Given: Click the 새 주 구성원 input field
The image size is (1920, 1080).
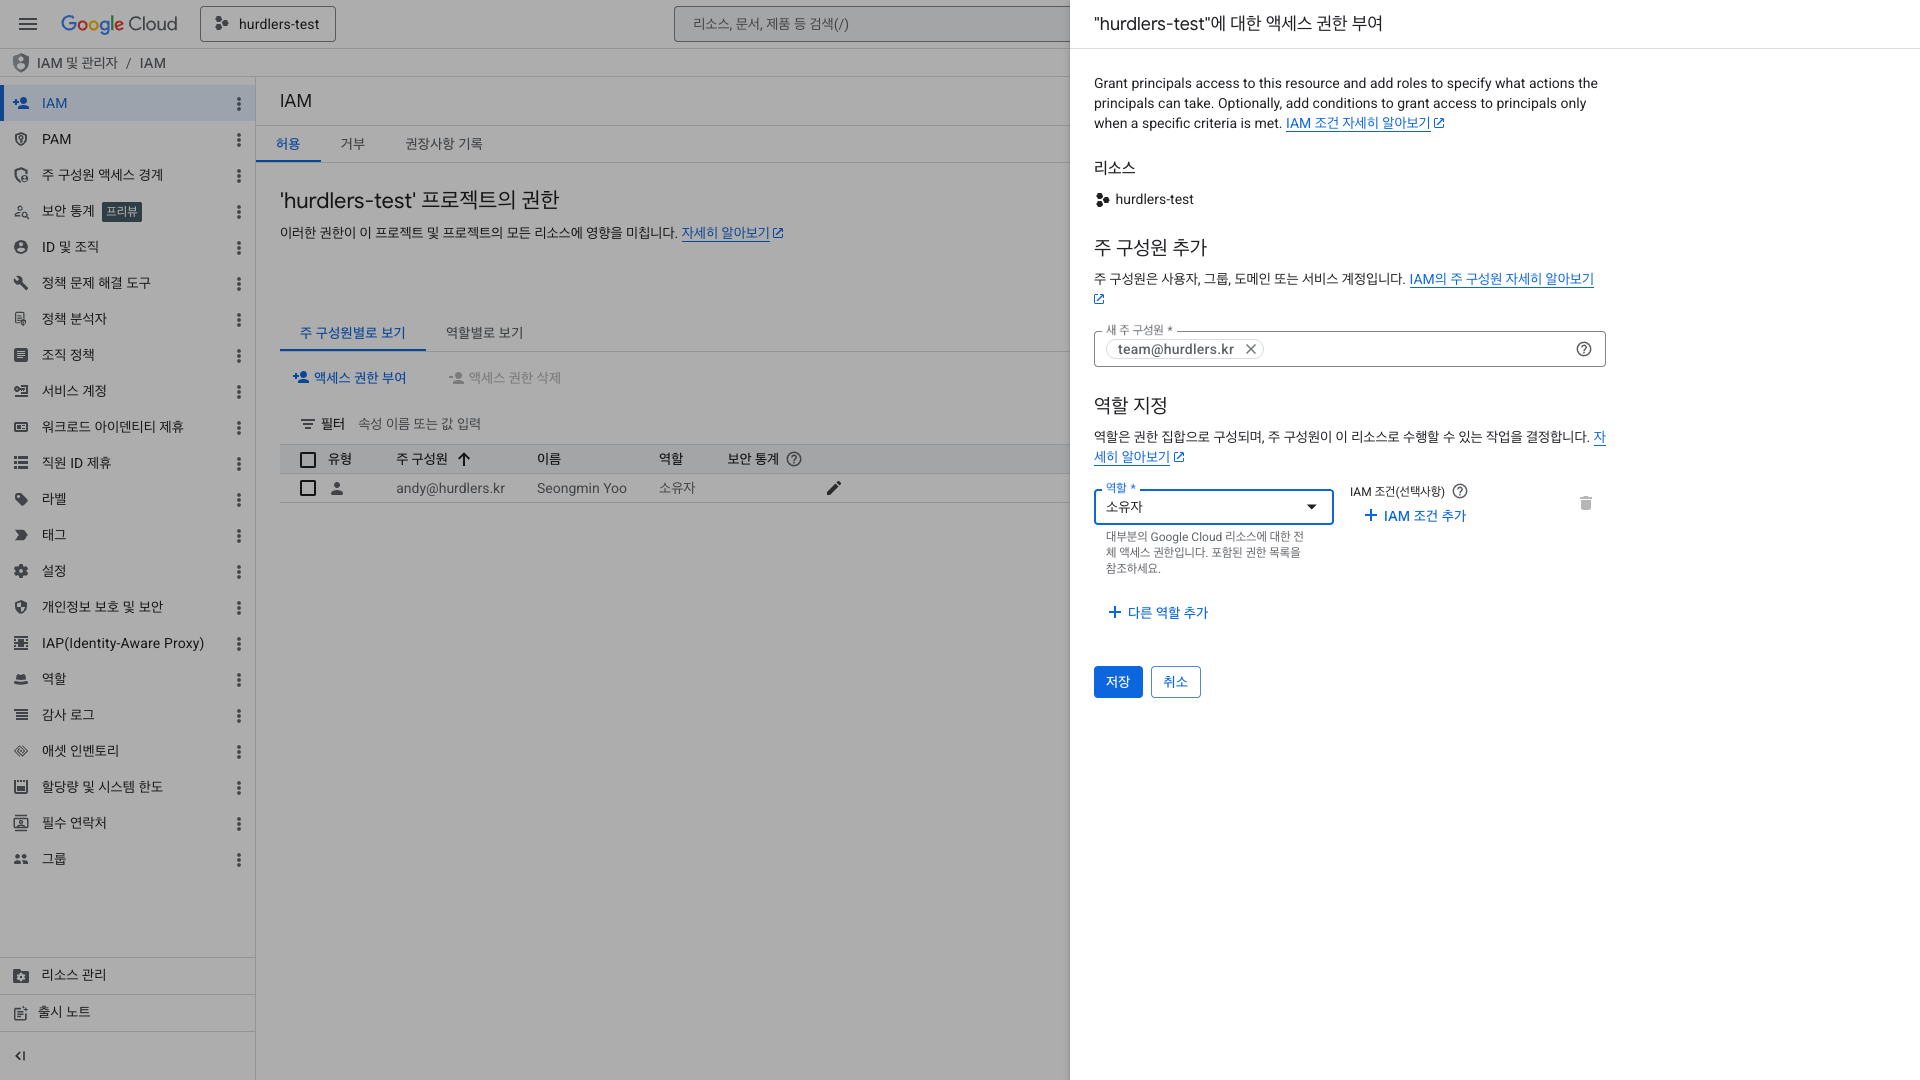Looking at the screenshot, I should [1349, 349].
